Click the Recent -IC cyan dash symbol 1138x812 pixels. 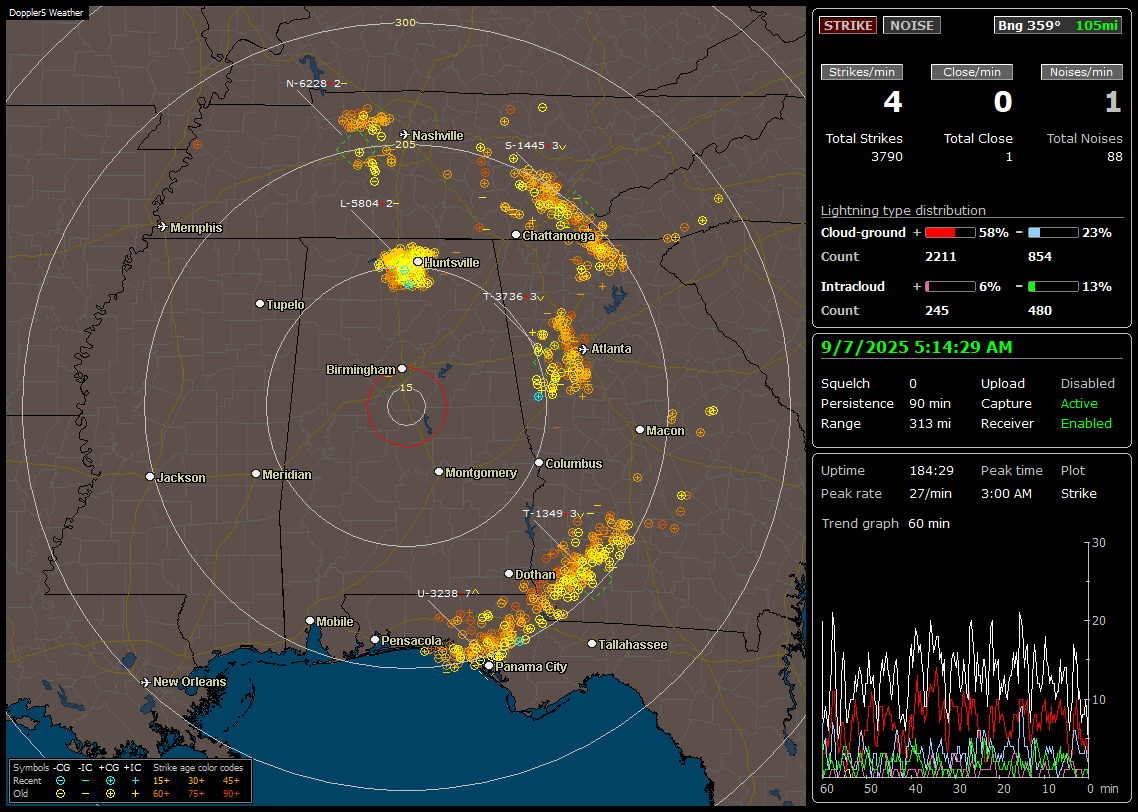(86, 781)
